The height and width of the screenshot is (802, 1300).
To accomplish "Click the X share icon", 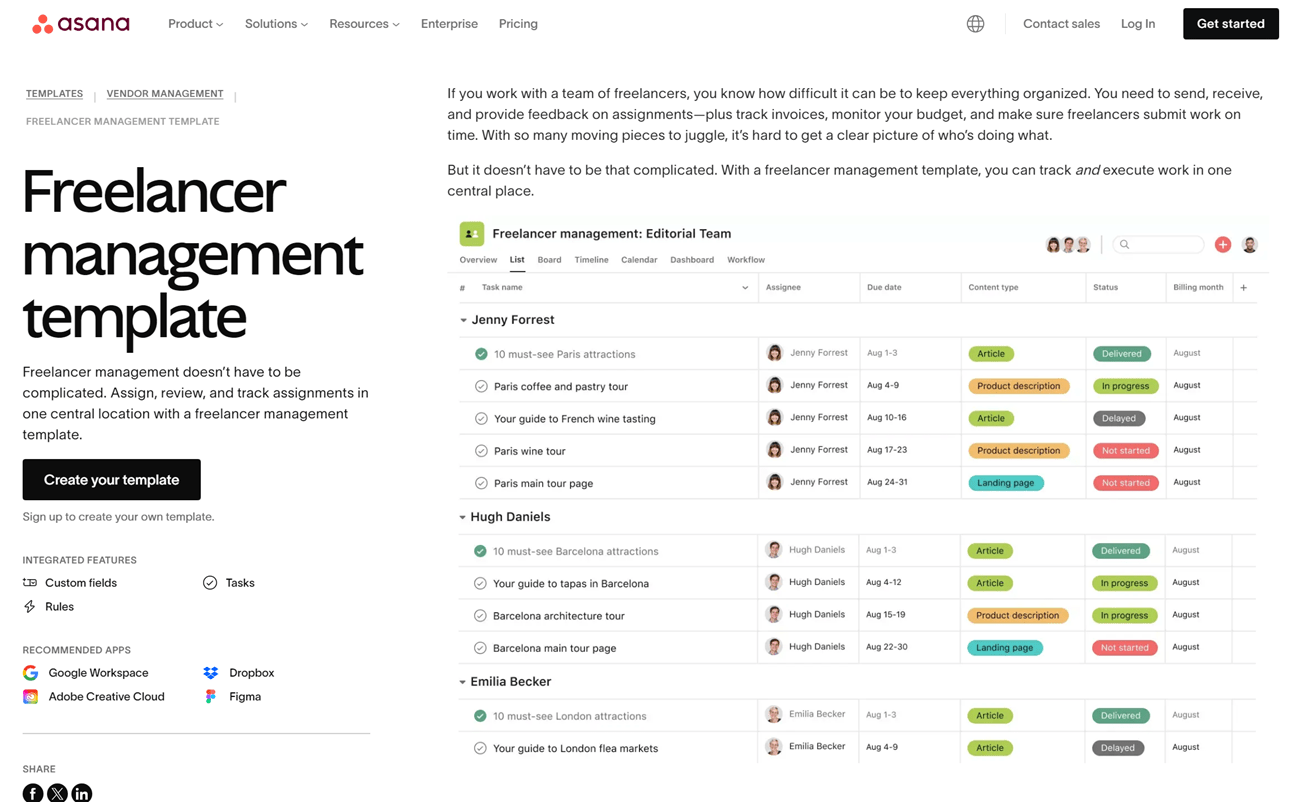I will click(x=57, y=793).
